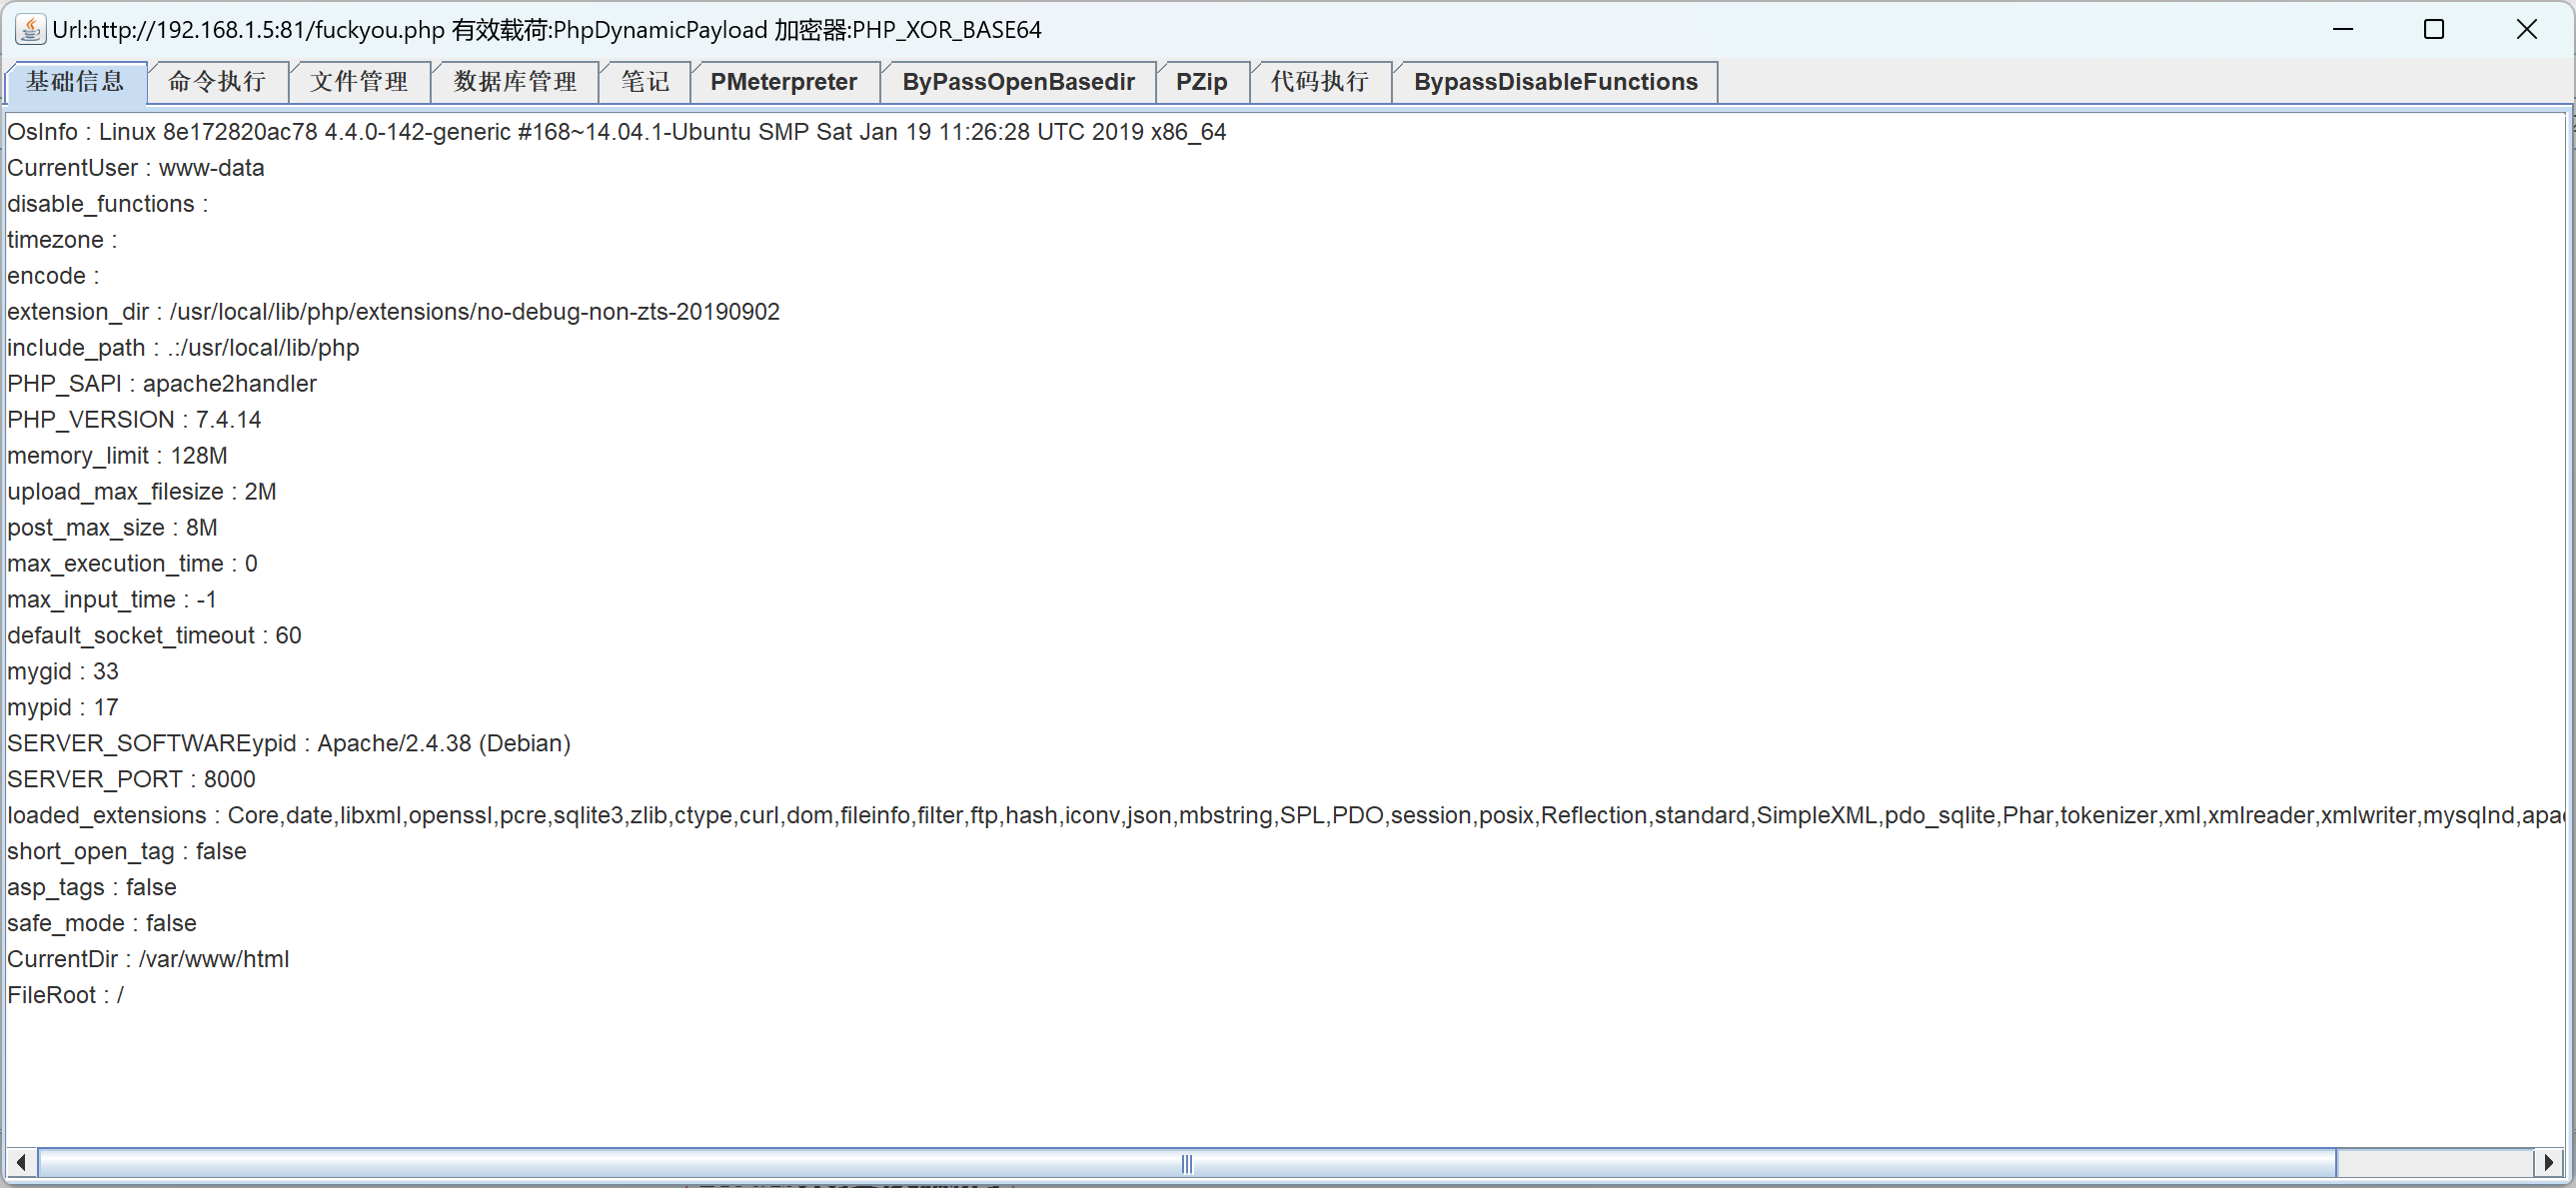Click the Java app icon in title bar

30,29
